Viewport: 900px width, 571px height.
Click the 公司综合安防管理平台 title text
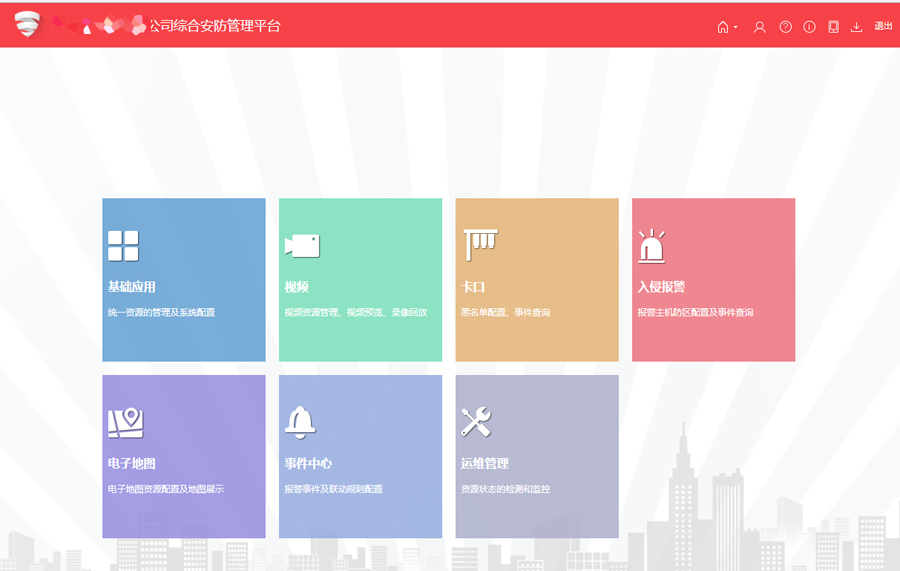coord(215,26)
